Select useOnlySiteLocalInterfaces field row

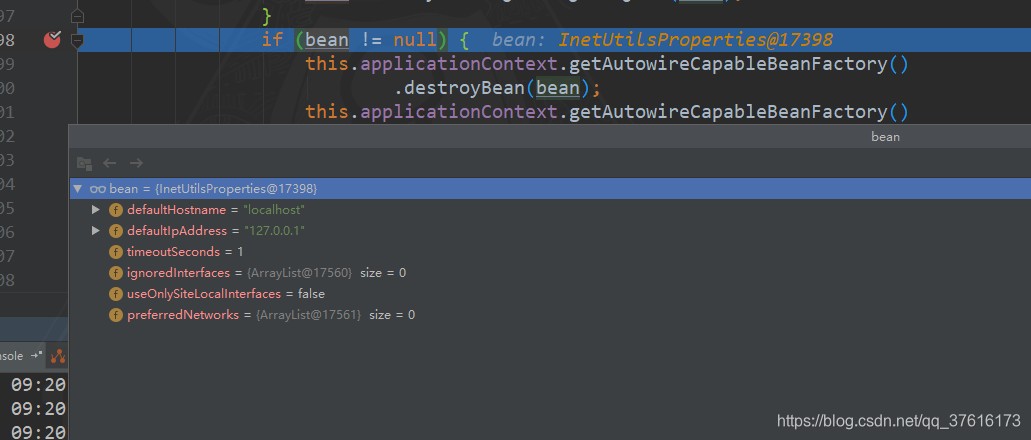(550, 294)
